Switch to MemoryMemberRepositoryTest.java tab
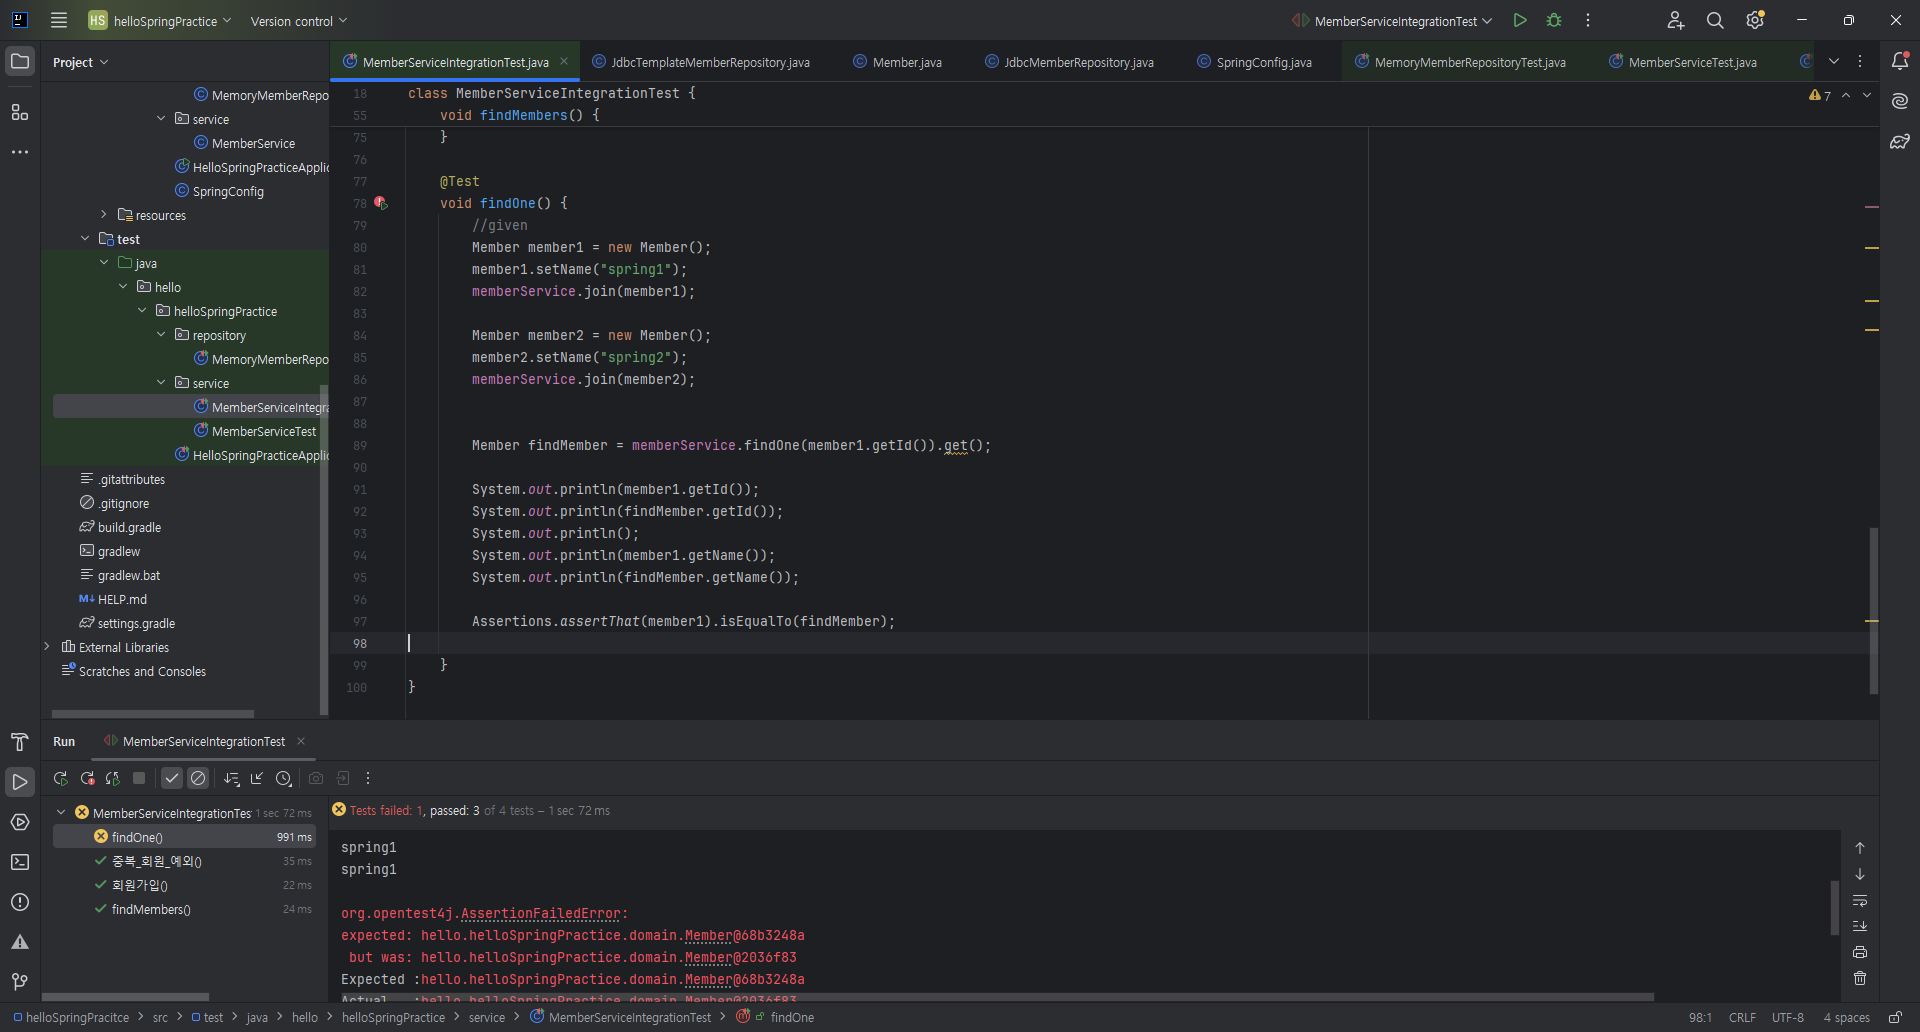The image size is (1920, 1032). (1461, 62)
